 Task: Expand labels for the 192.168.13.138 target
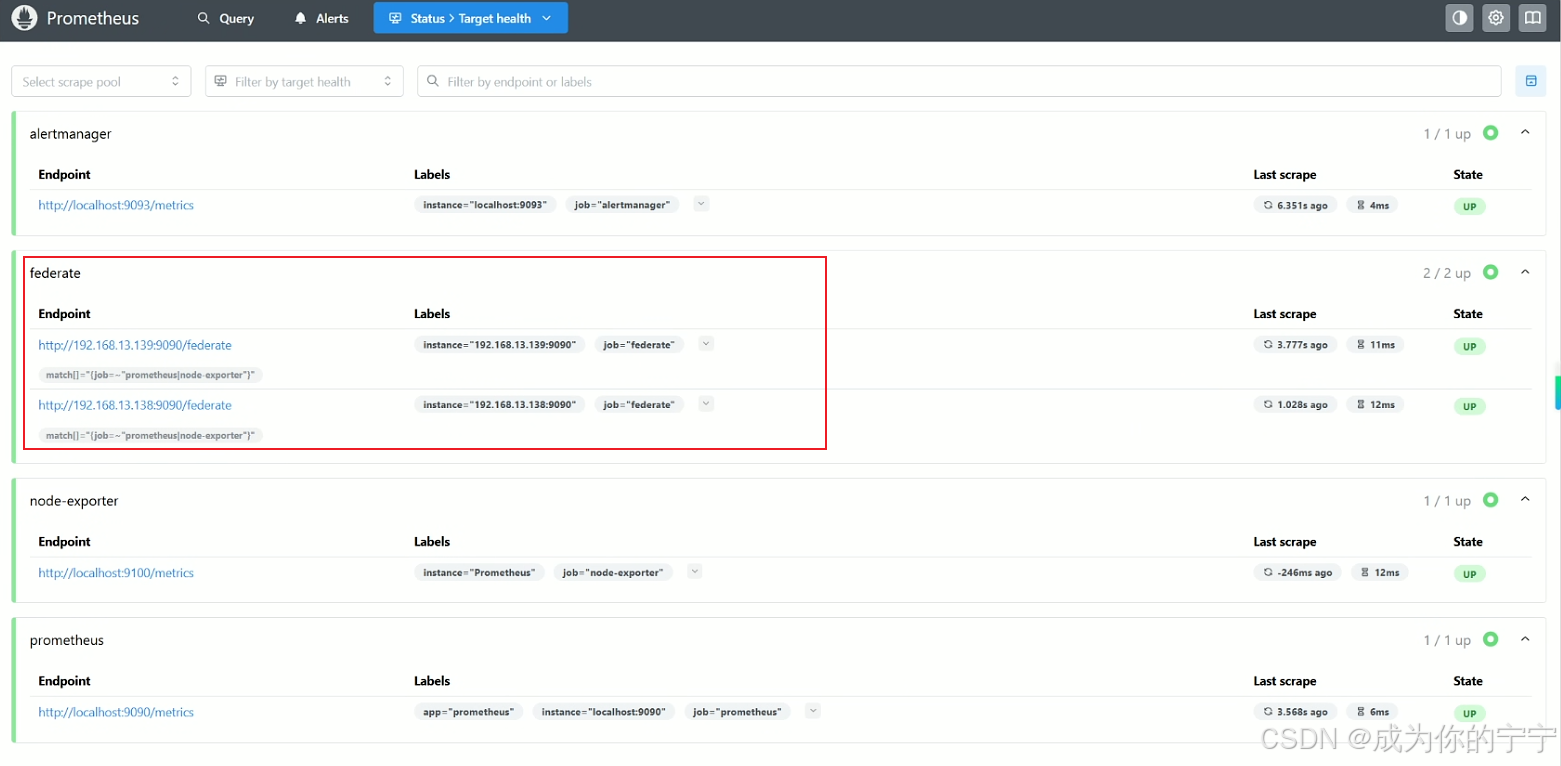click(706, 404)
